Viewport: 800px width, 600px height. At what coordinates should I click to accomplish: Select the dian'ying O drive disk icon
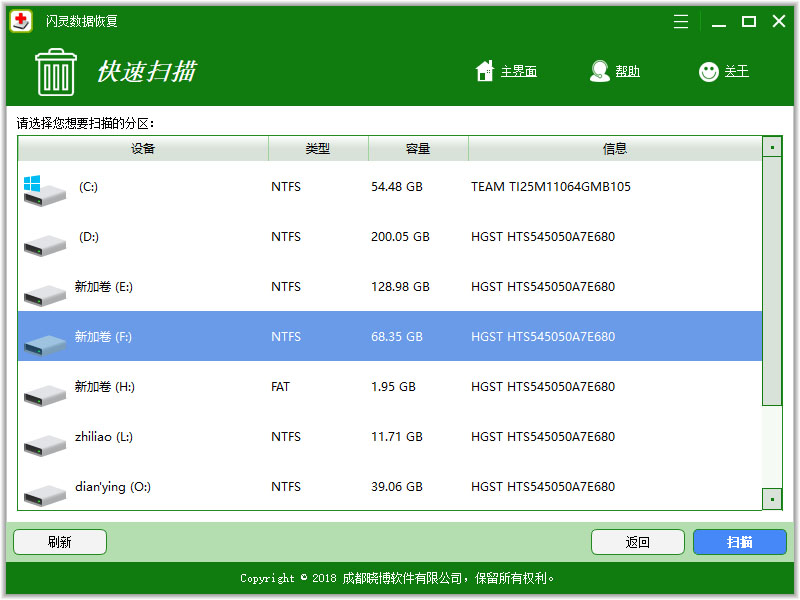tap(45, 495)
